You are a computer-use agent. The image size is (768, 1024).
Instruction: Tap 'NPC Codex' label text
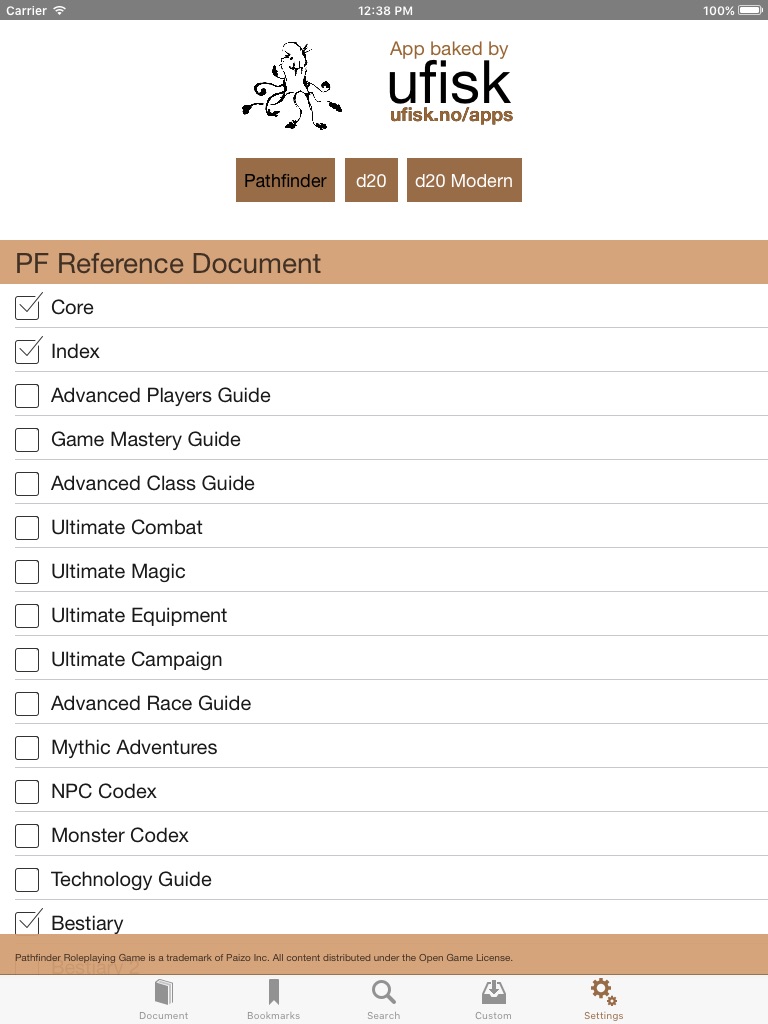pos(104,791)
